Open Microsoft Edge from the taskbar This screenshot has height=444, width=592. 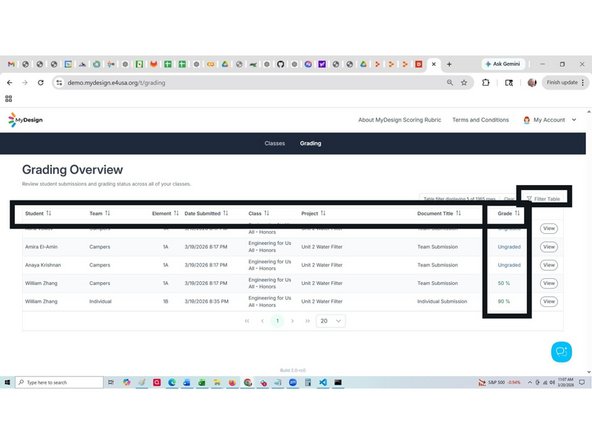click(x=172, y=382)
